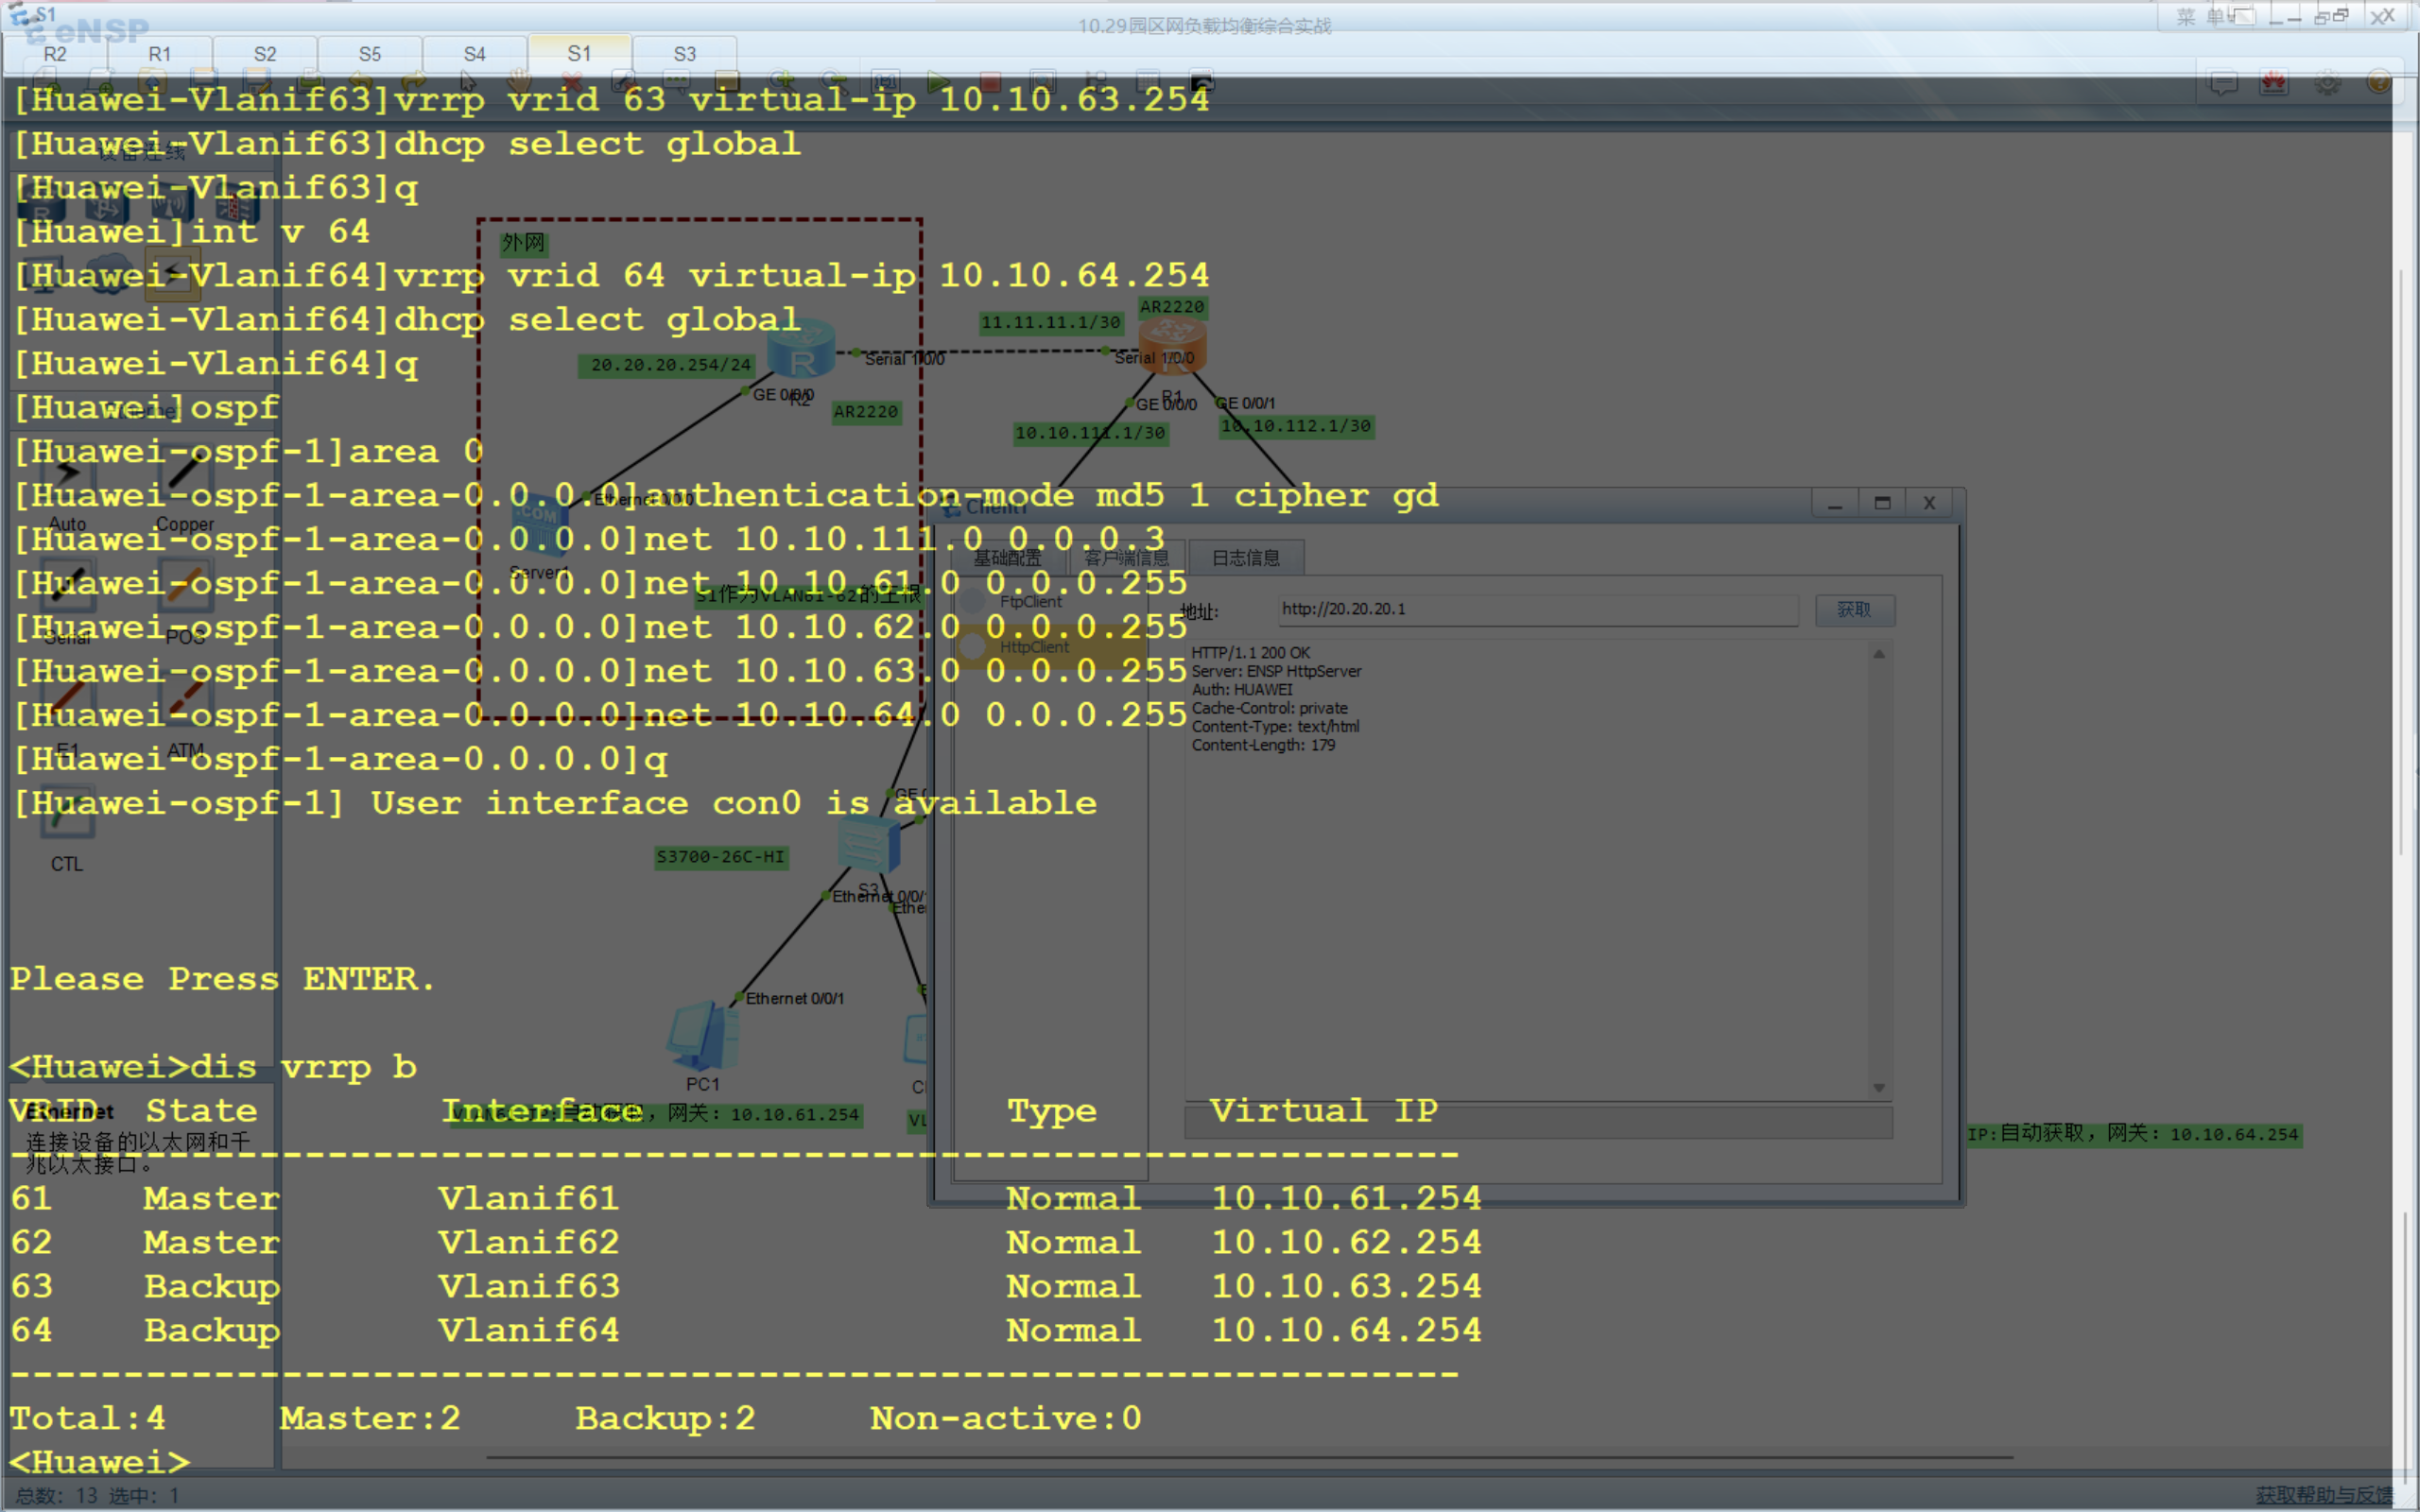
Task: Select the HttpClient radio option
Action: 973,647
